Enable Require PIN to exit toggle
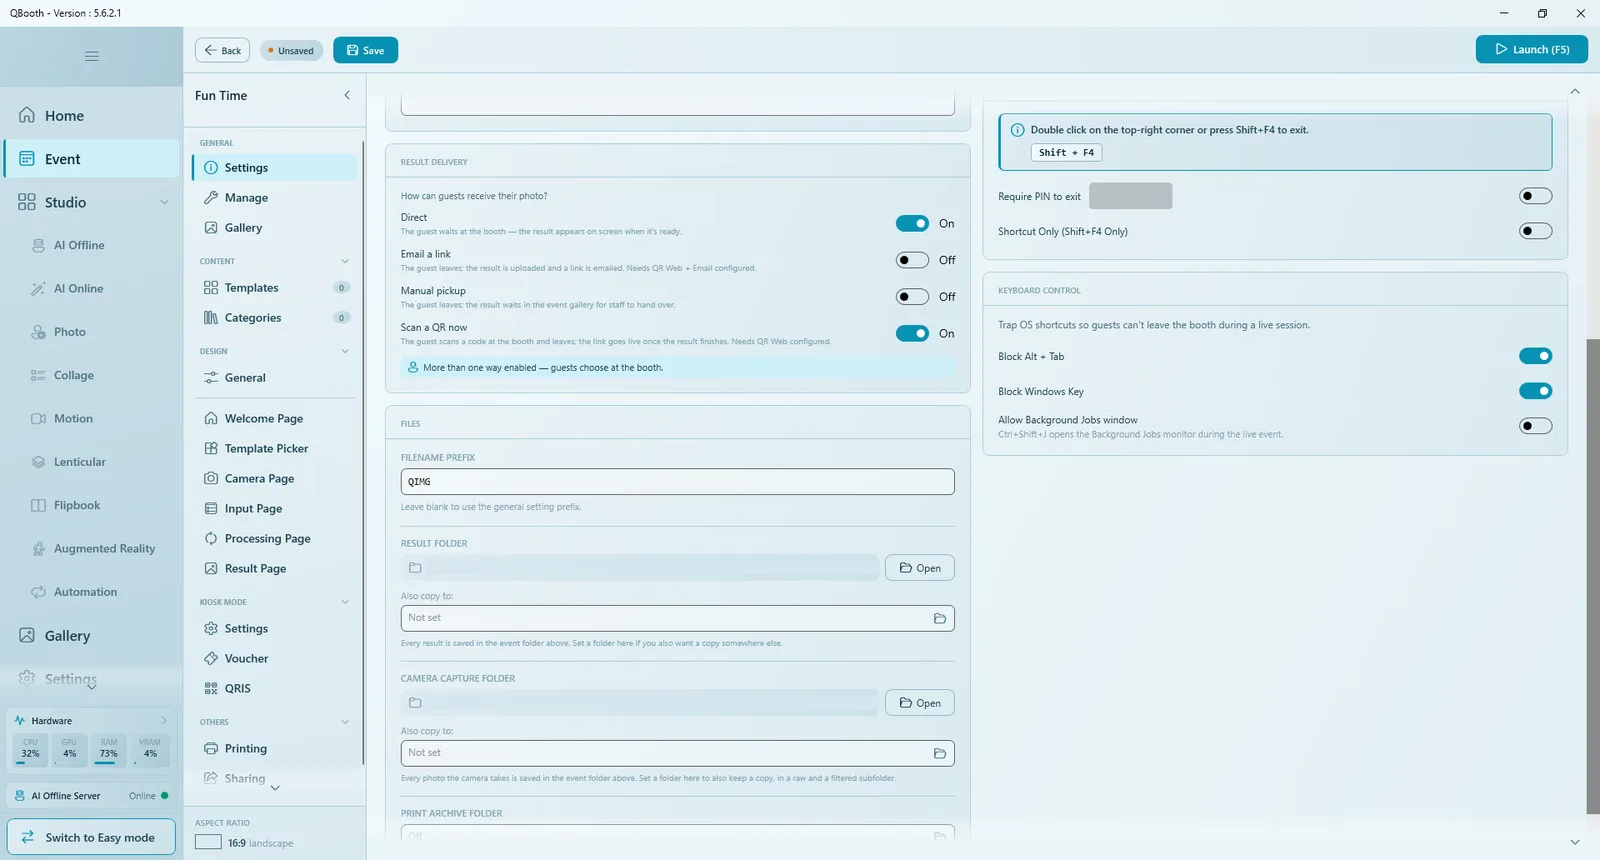Image resolution: width=1600 pixels, height=860 pixels. point(1535,196)
